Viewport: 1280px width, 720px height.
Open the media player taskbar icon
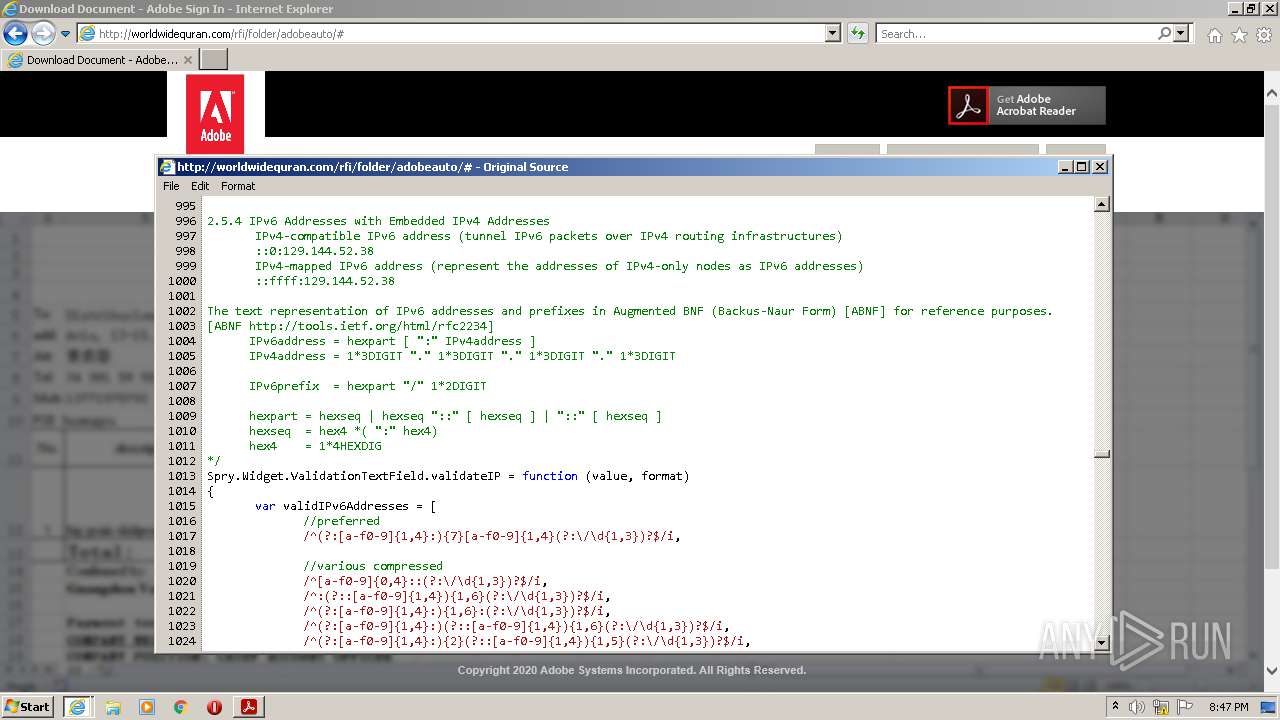click(147, 707)
